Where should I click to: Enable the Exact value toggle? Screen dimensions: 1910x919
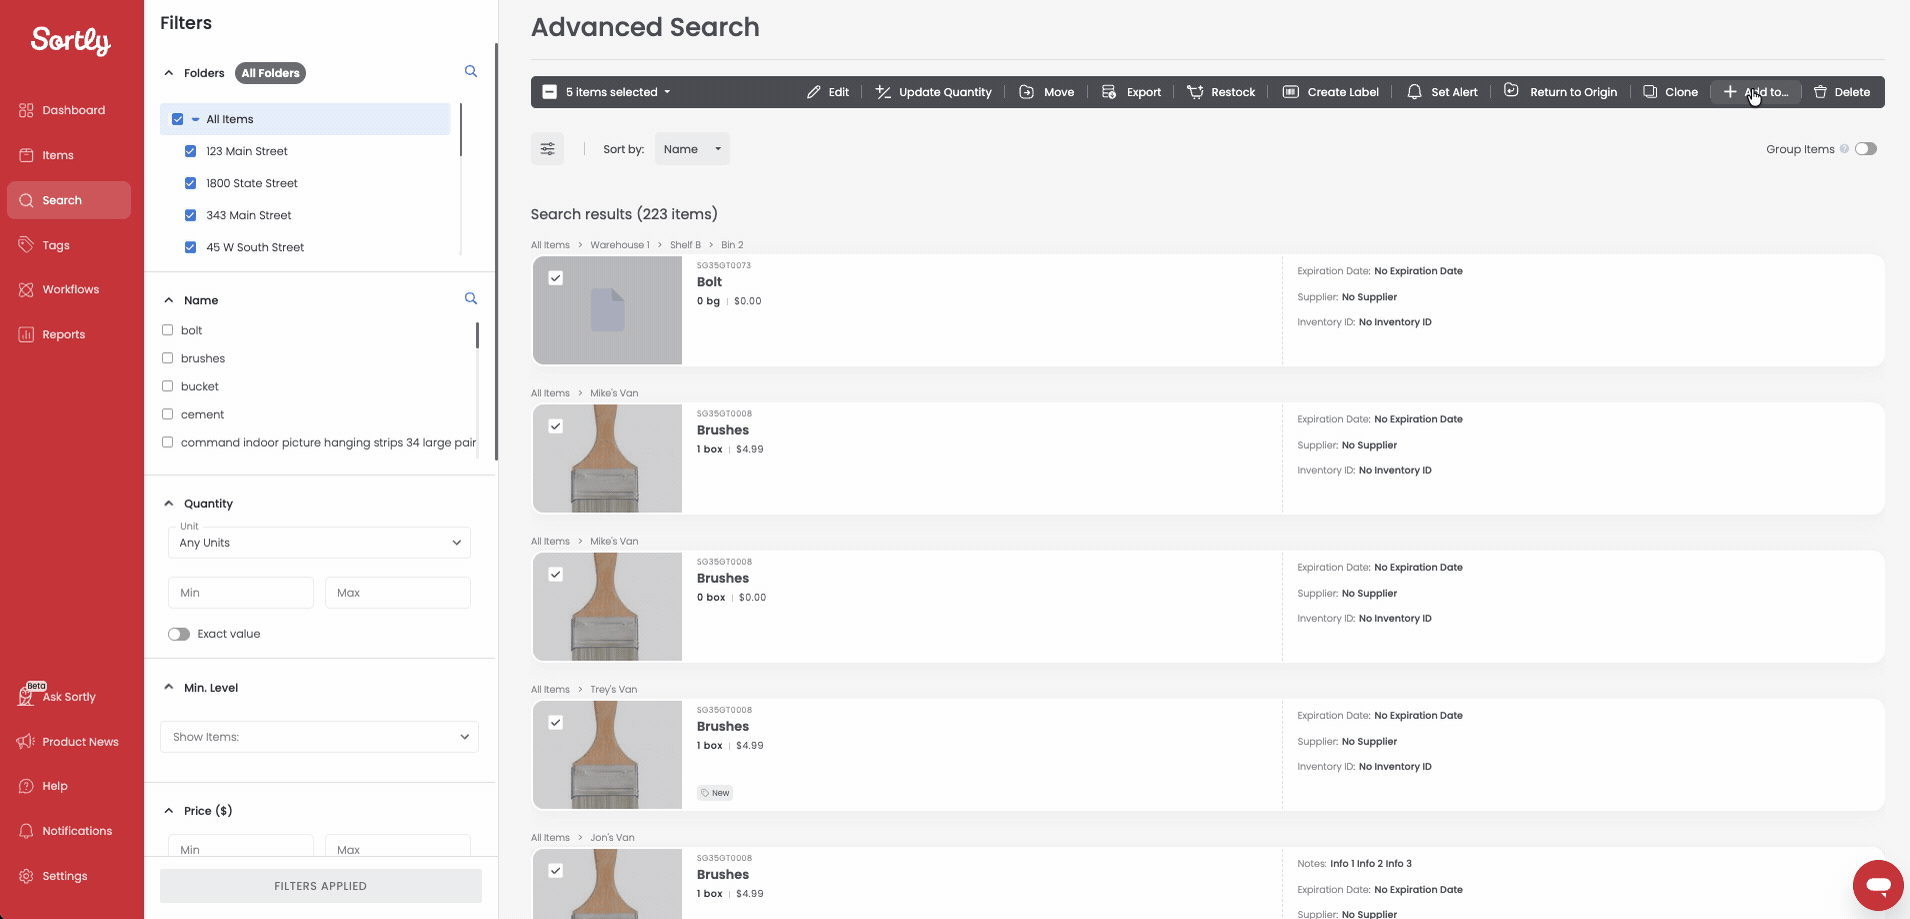179,634
